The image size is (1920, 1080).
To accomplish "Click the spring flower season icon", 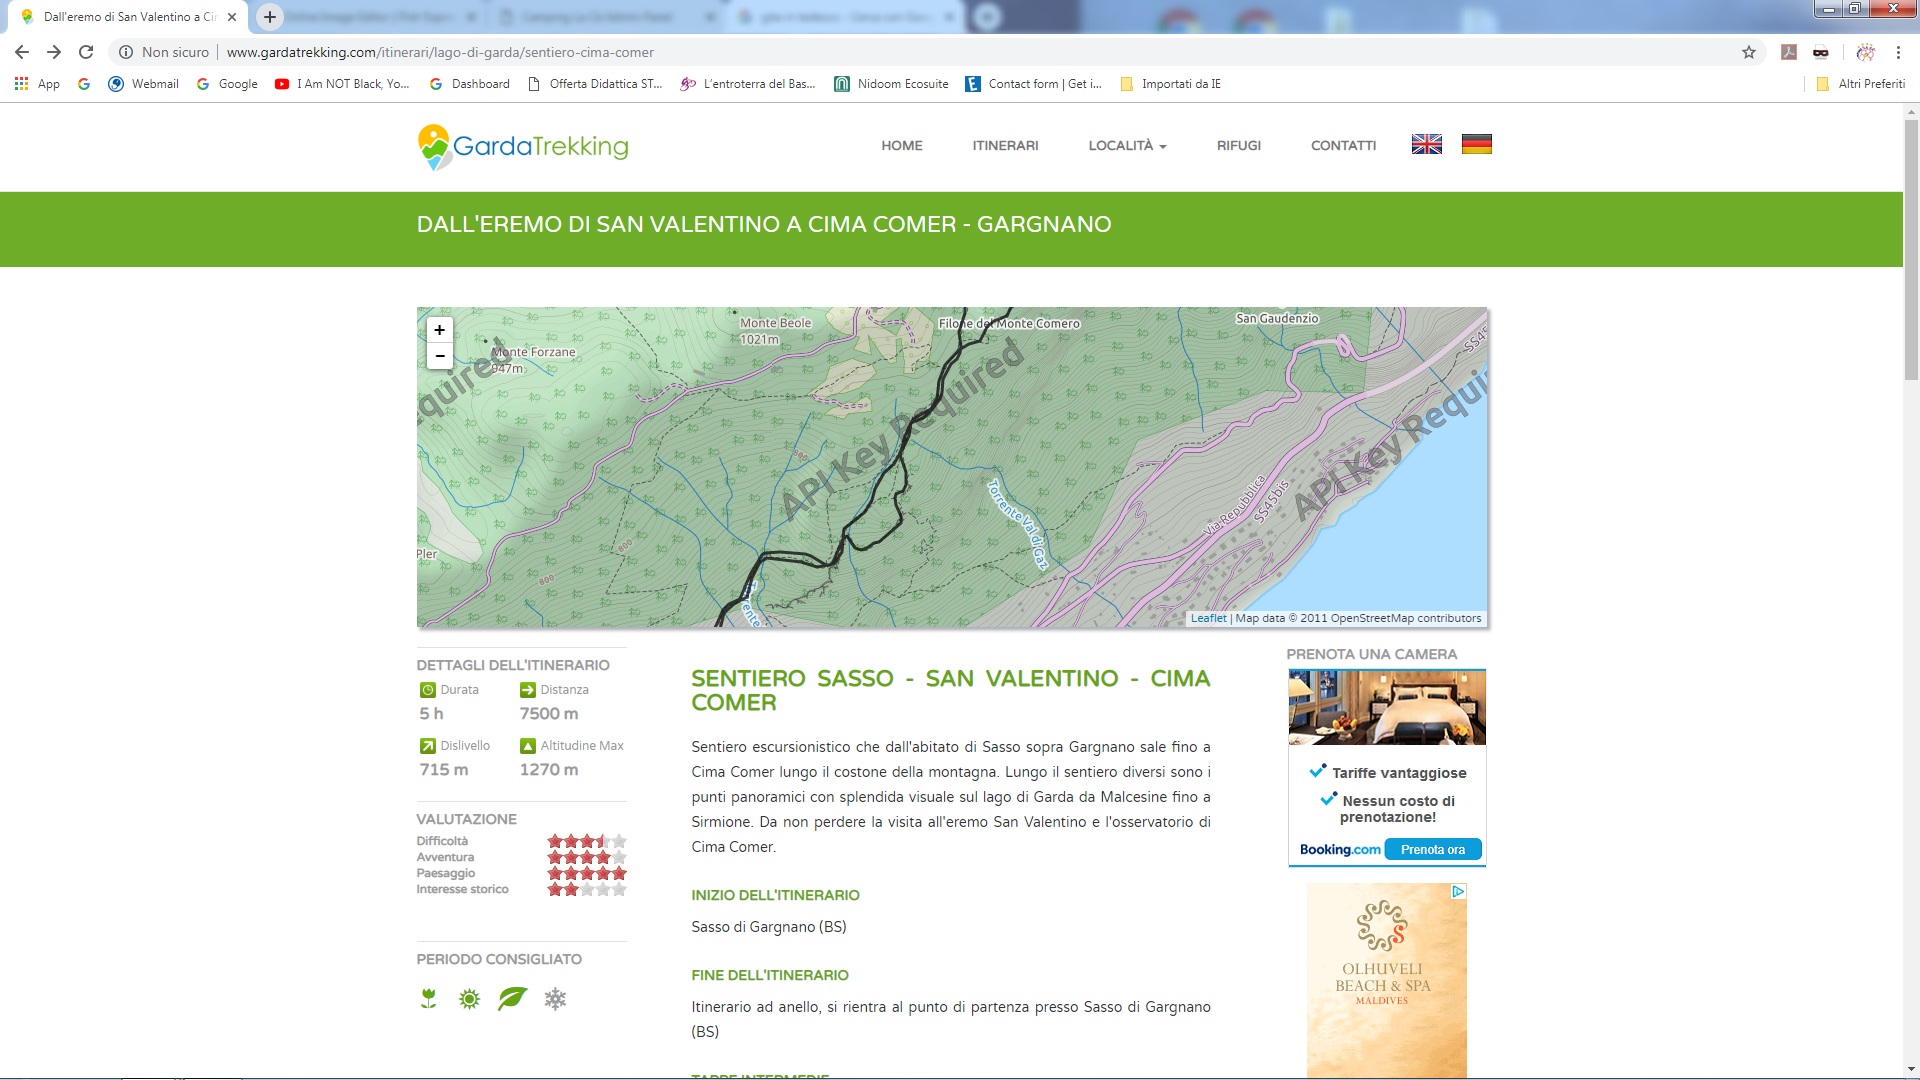I will [x=428, y=998].
